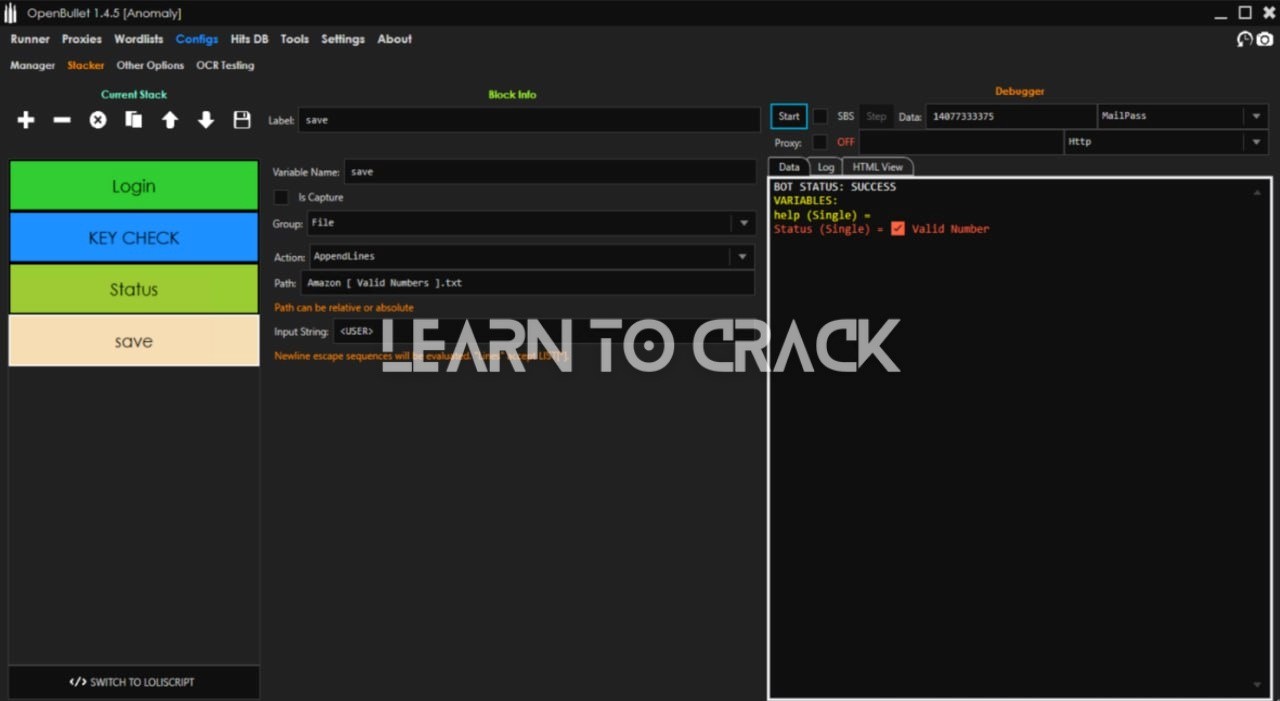Enable the Is Capture checkbox
Screen dimensions: 1280x701
[282, 198]
